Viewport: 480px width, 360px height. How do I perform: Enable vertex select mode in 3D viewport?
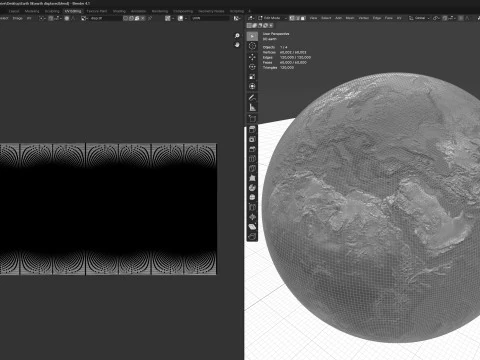click(292, 18)
